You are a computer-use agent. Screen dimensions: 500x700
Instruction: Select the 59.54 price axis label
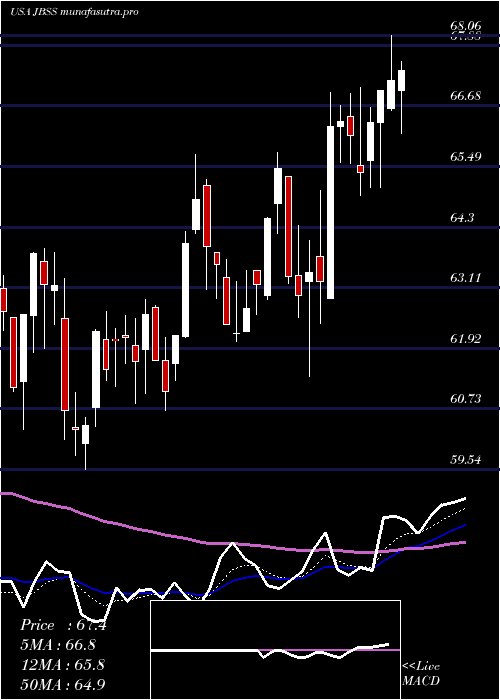465,459
